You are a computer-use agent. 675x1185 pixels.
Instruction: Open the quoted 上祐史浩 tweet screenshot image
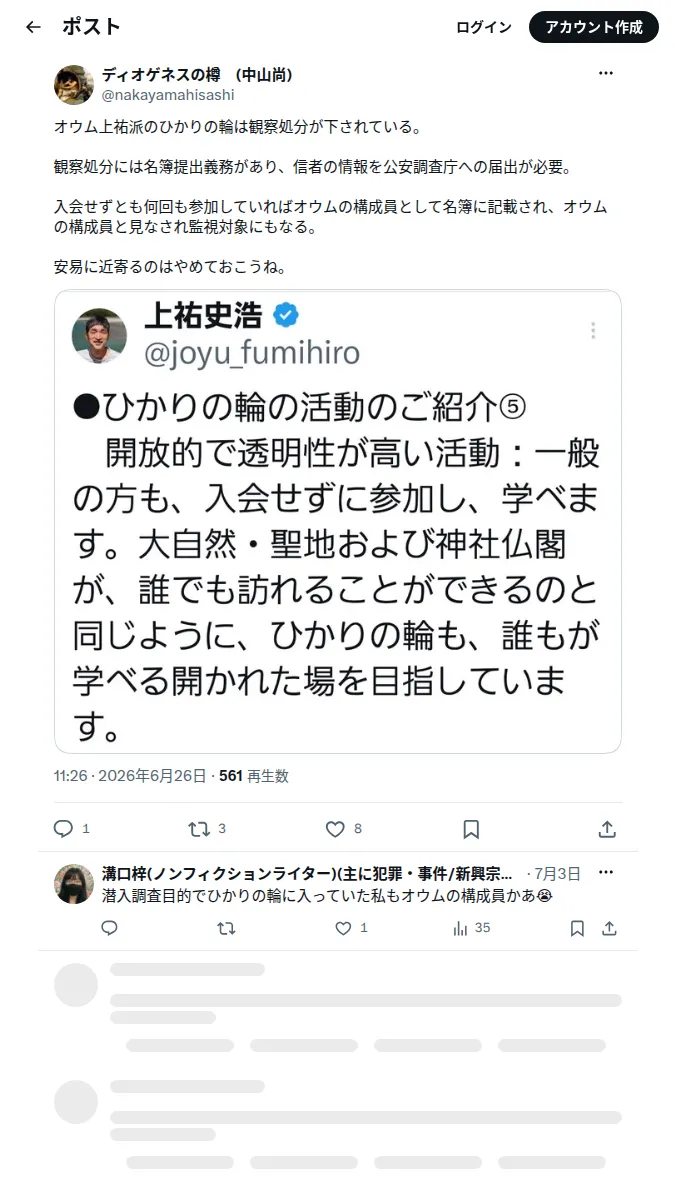click(338, 521)
